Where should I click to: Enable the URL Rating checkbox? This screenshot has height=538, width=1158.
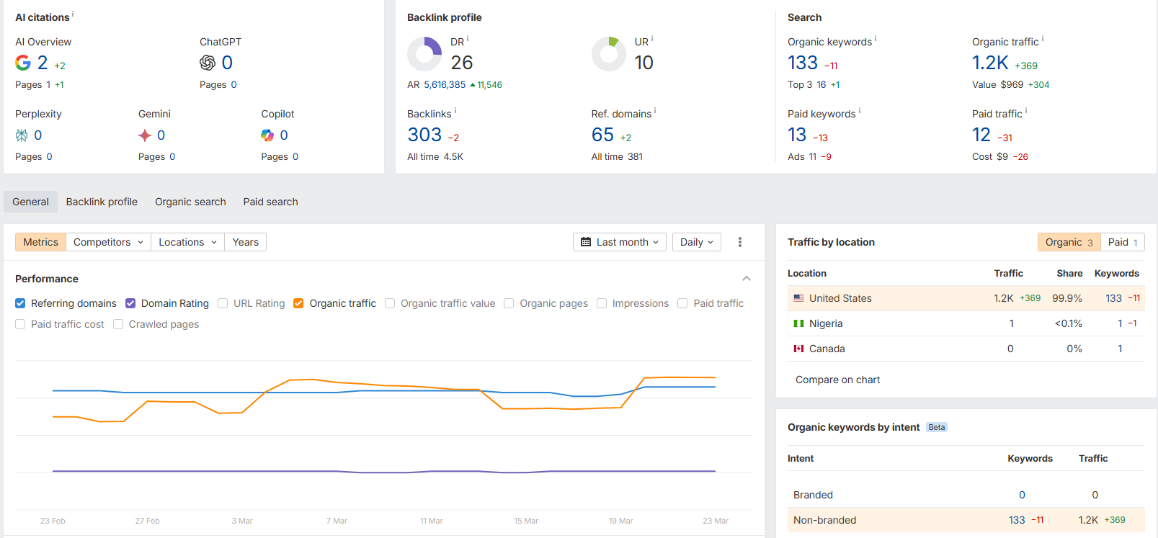coord(223,303)
